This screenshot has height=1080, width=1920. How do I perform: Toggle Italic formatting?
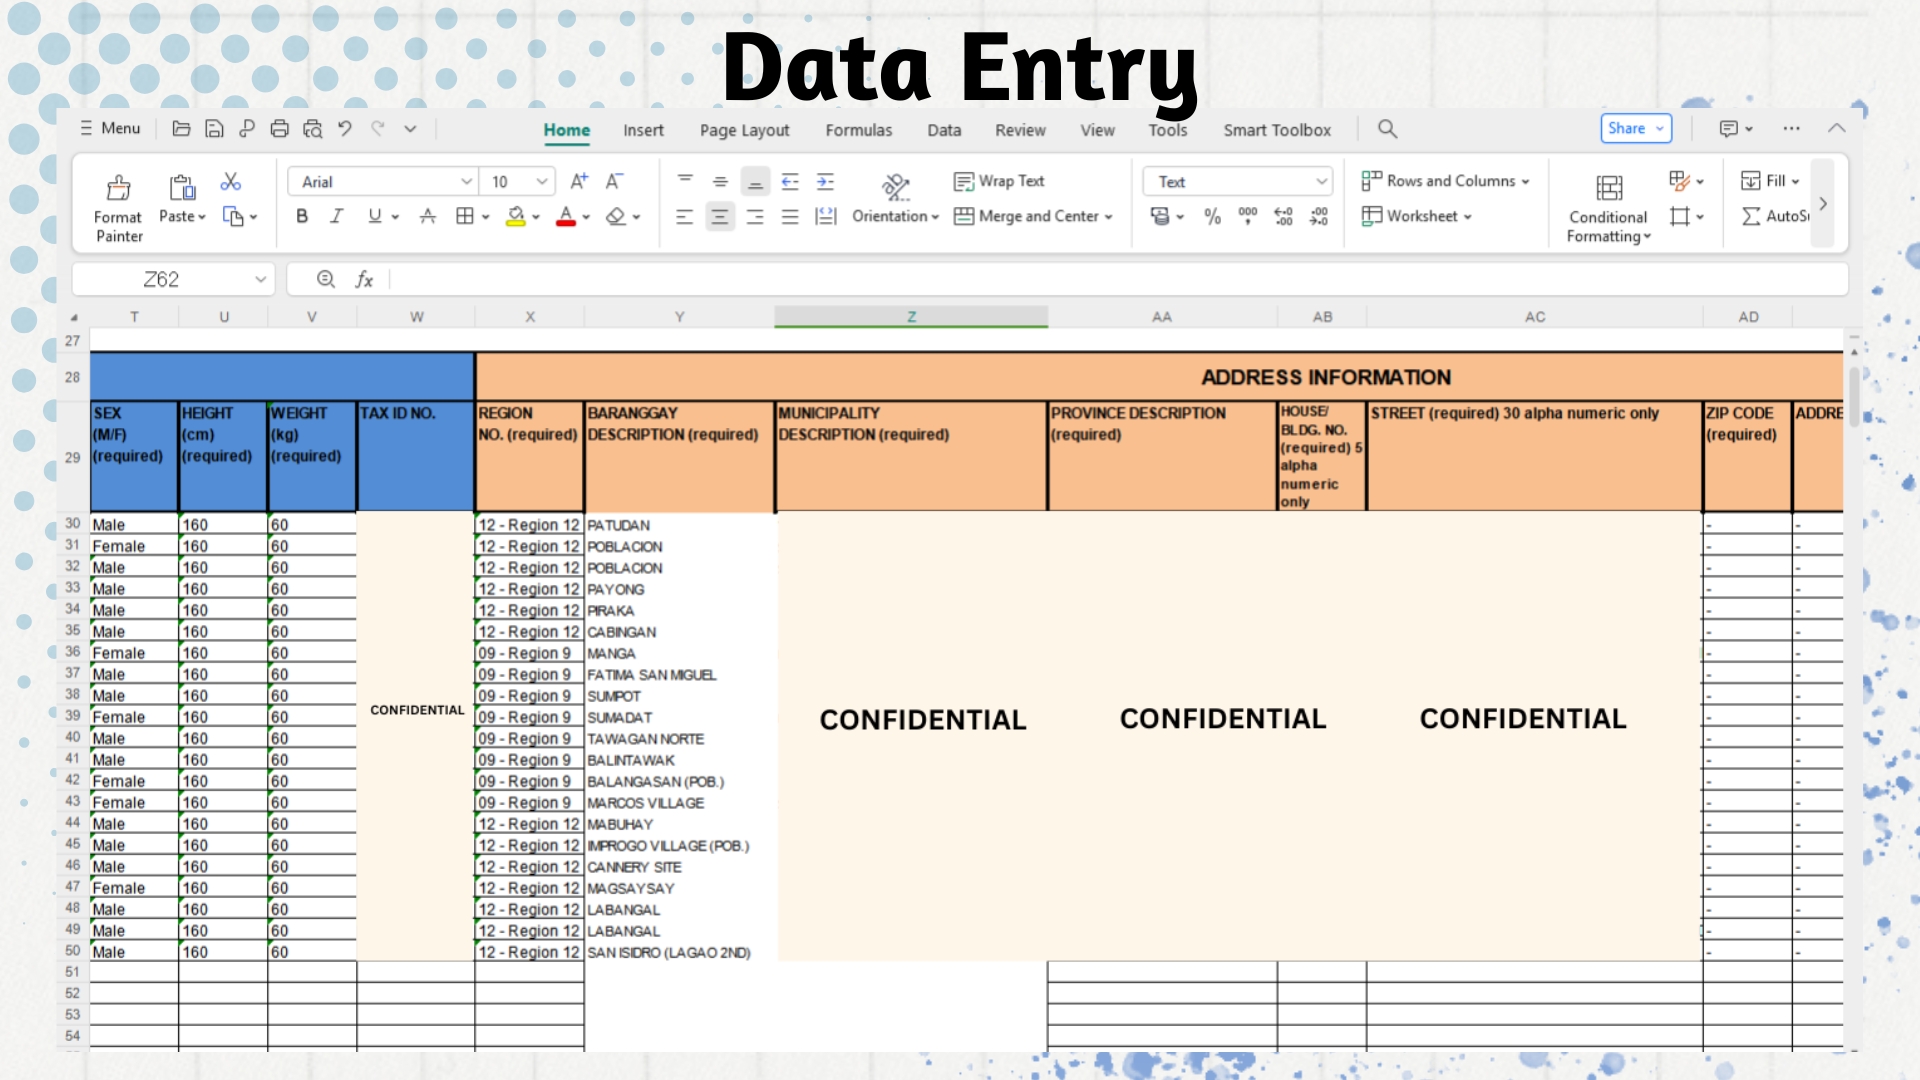pyautogui.click(x=337, y=216)
